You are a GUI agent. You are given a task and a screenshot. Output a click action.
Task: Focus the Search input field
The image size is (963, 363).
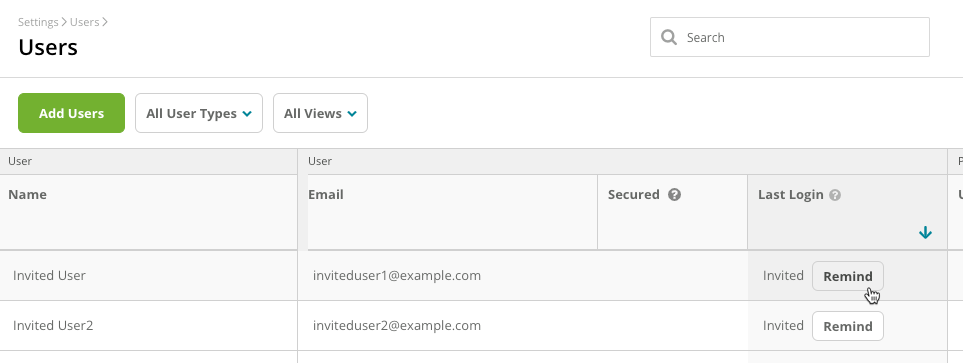(x=790, y=37)
